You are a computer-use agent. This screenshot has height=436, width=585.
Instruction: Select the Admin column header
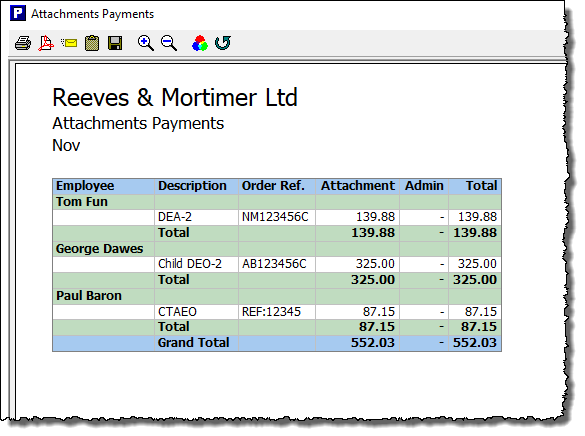tap(424, 186)
